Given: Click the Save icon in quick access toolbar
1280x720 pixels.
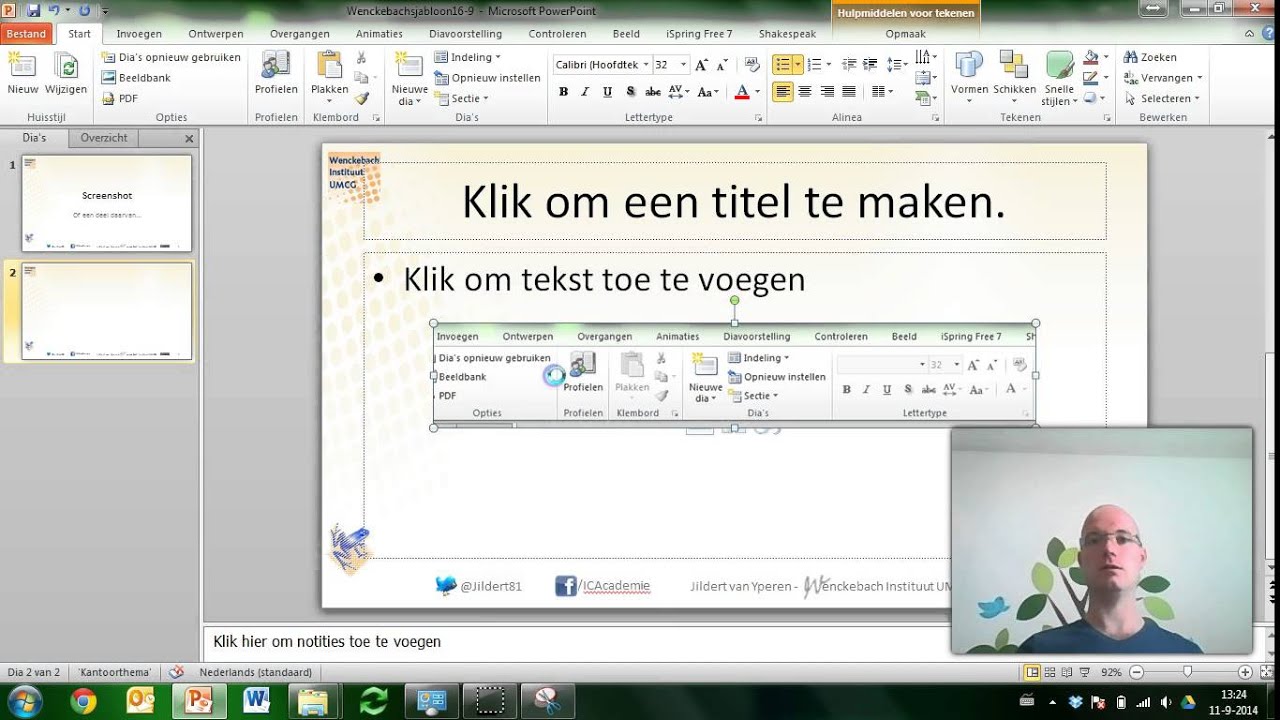Looking at the screenshot, I should tap(33, 10).
